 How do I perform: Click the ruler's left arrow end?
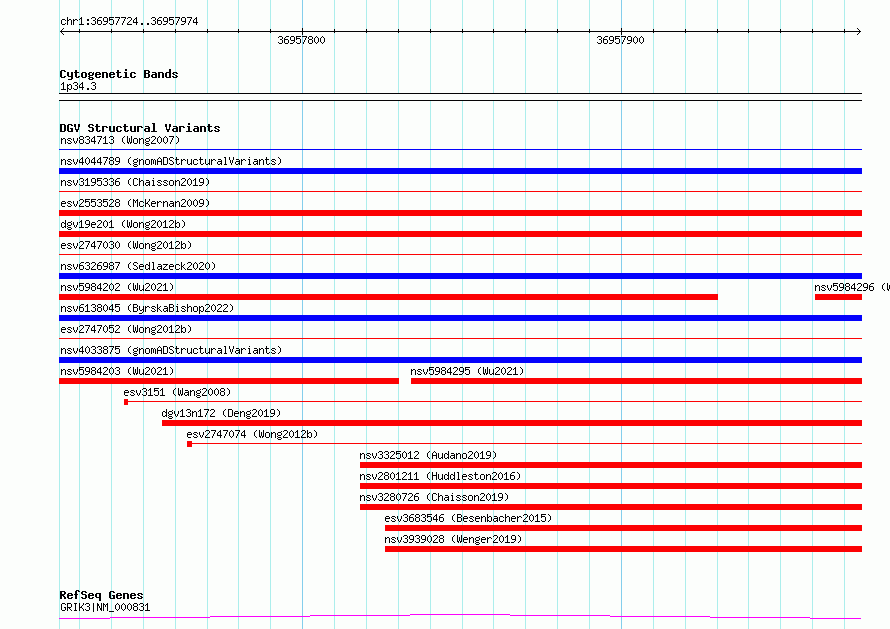(62, 31)
